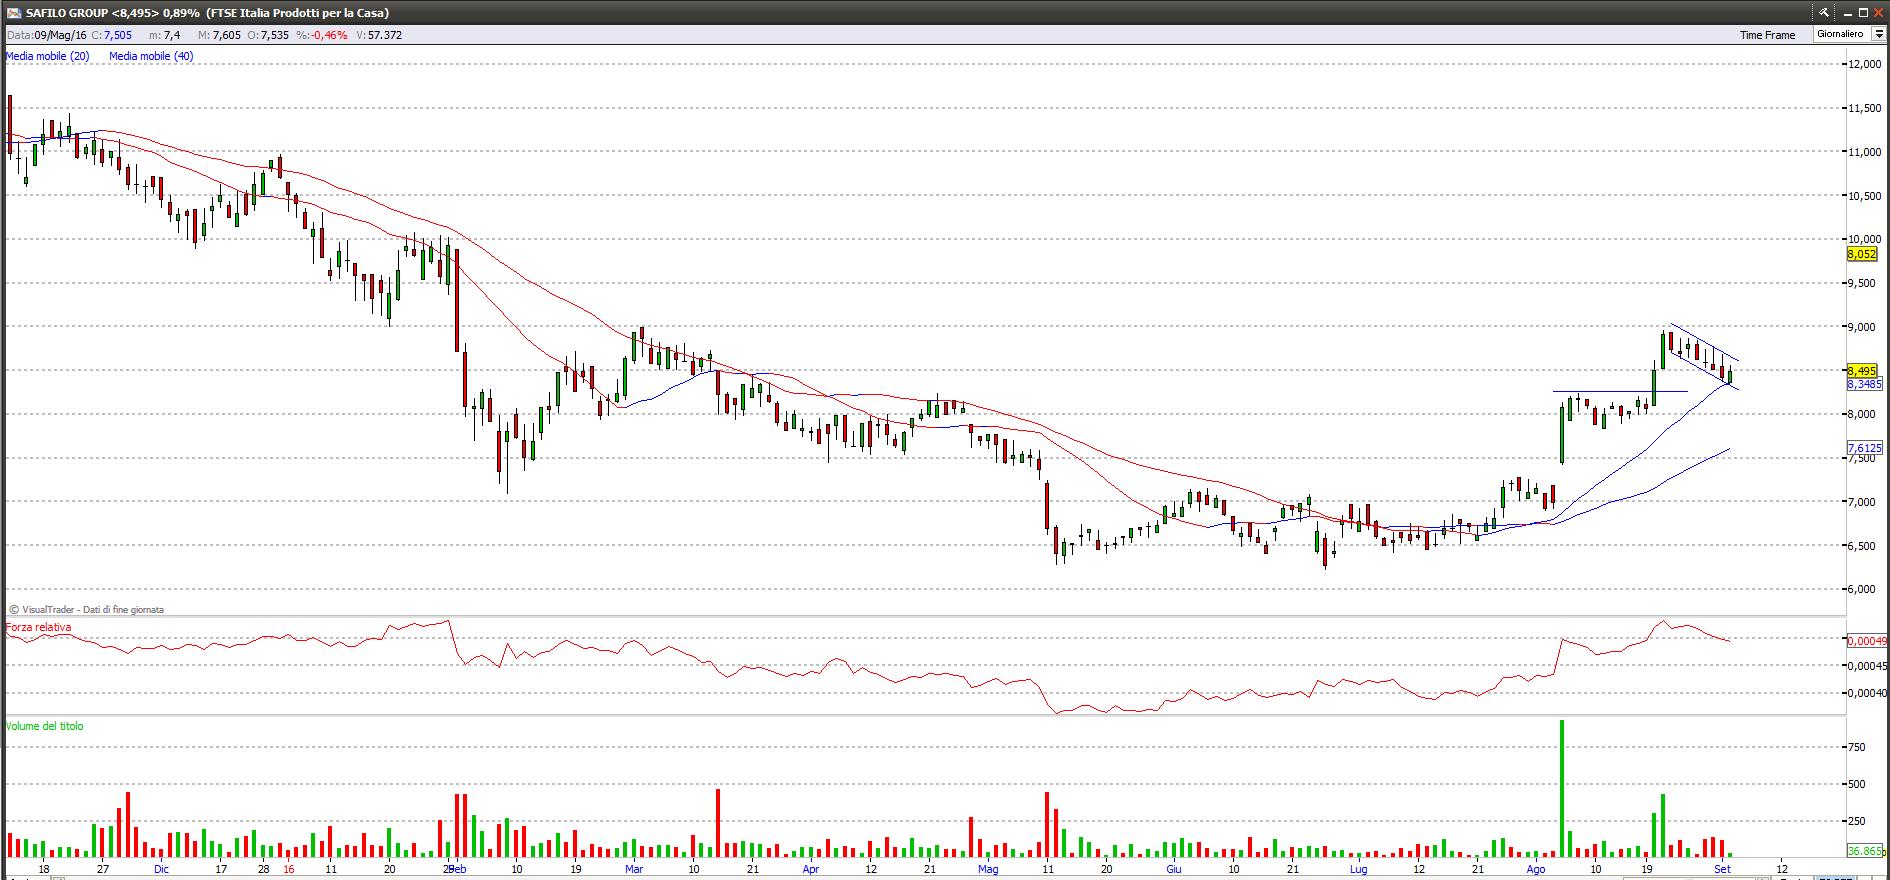Click the tallest green volume bar in August
Viewport: 1890px width, 880px height.
1561,788
